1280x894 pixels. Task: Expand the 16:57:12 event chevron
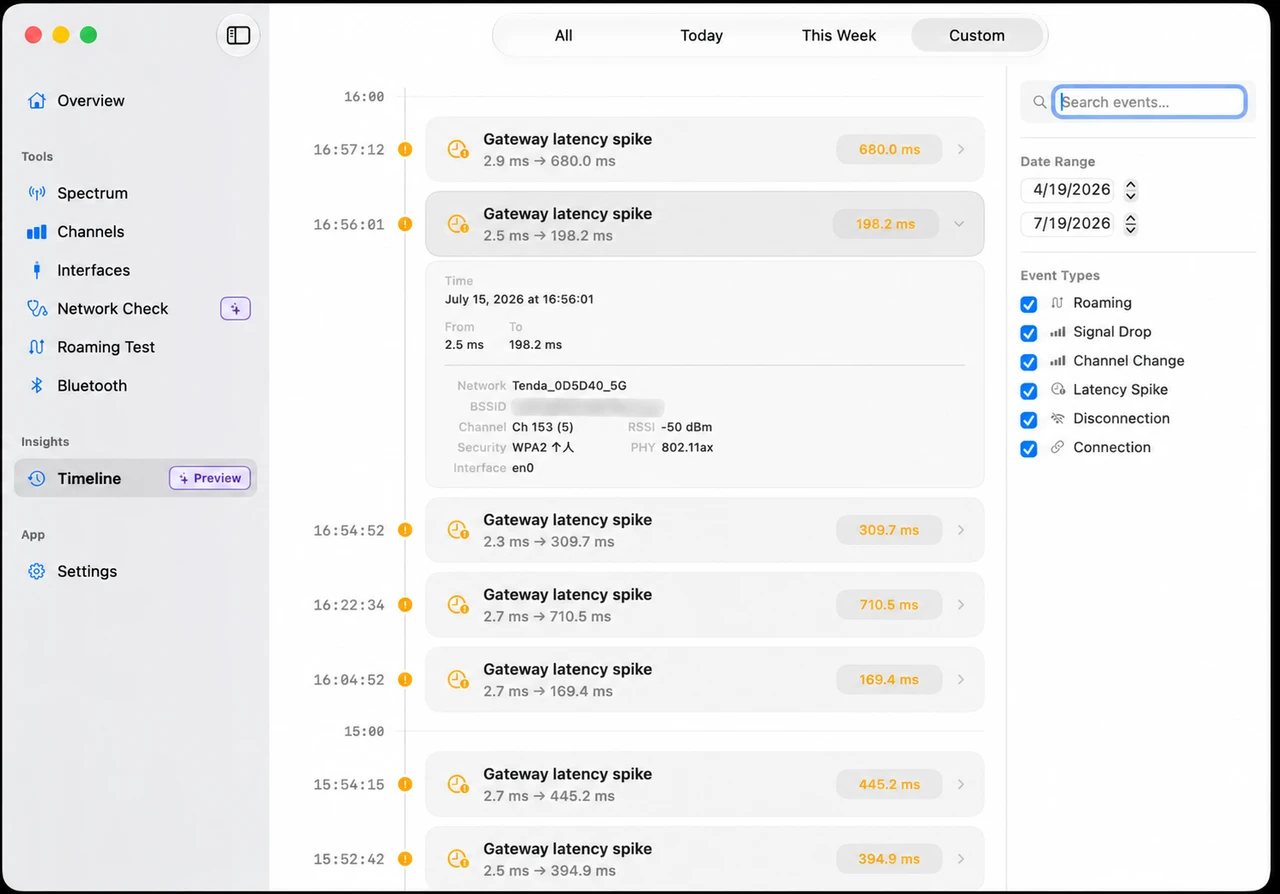[x=961, y=149]
